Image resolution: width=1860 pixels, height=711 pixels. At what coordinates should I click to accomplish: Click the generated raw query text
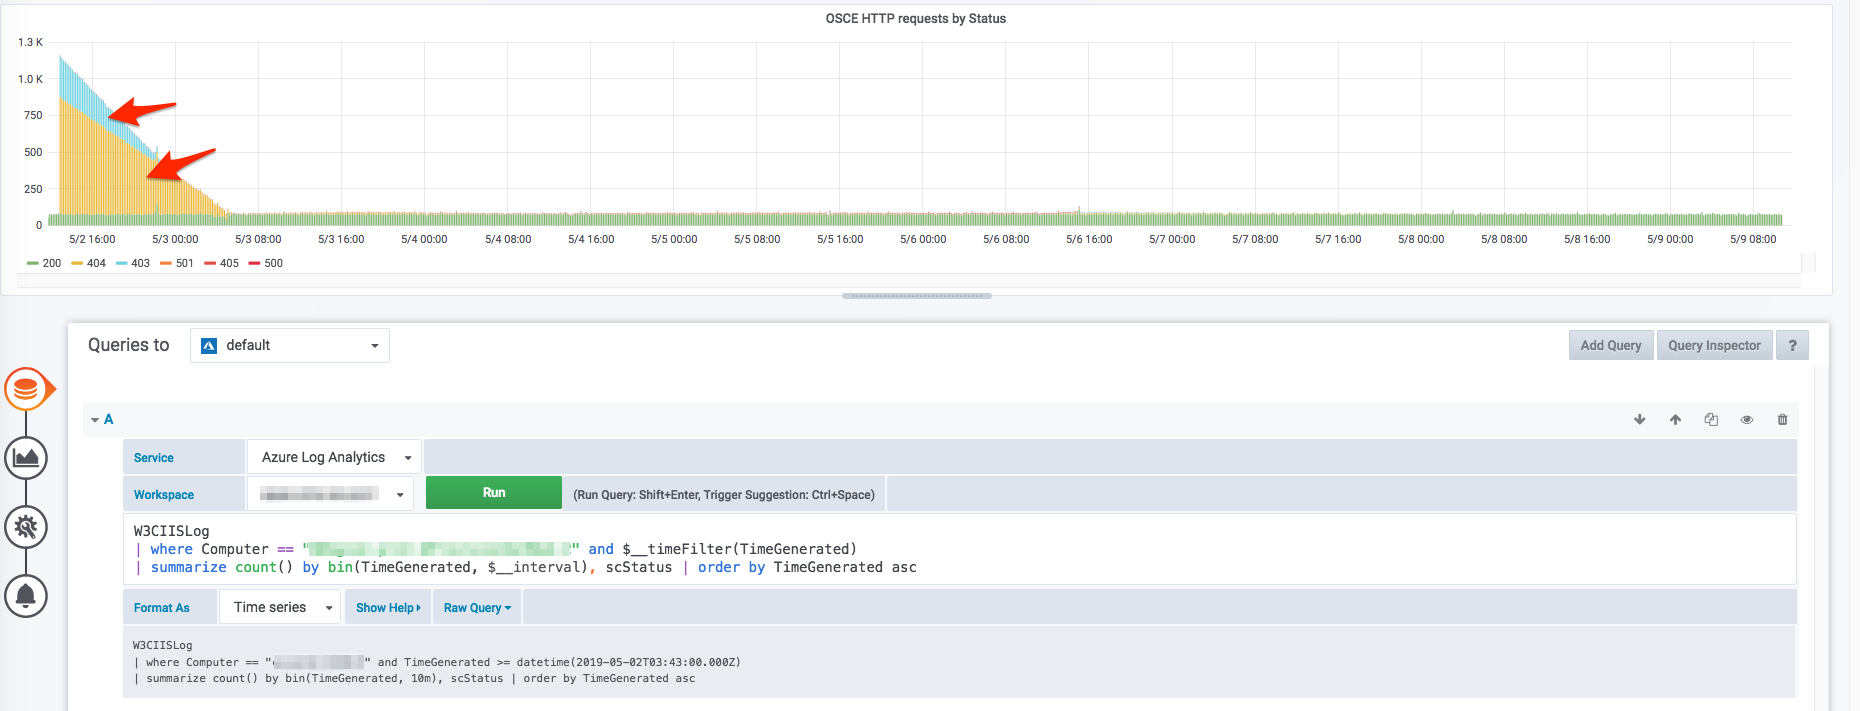(437, 662)
